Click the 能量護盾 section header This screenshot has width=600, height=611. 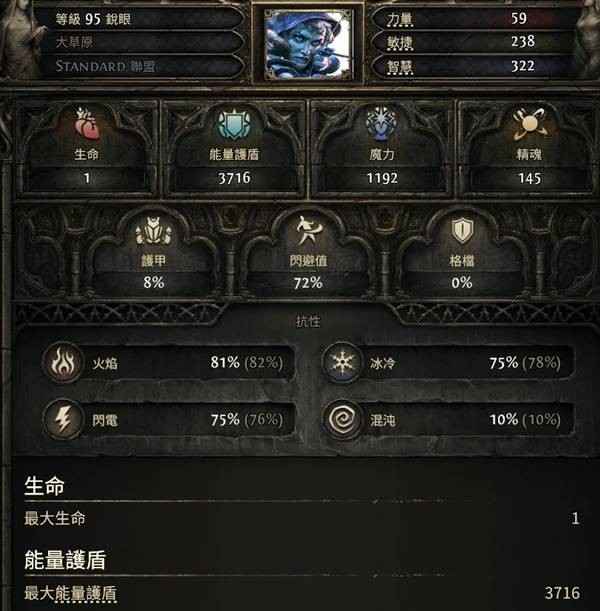pyautogui.click(x=65, y=560)
